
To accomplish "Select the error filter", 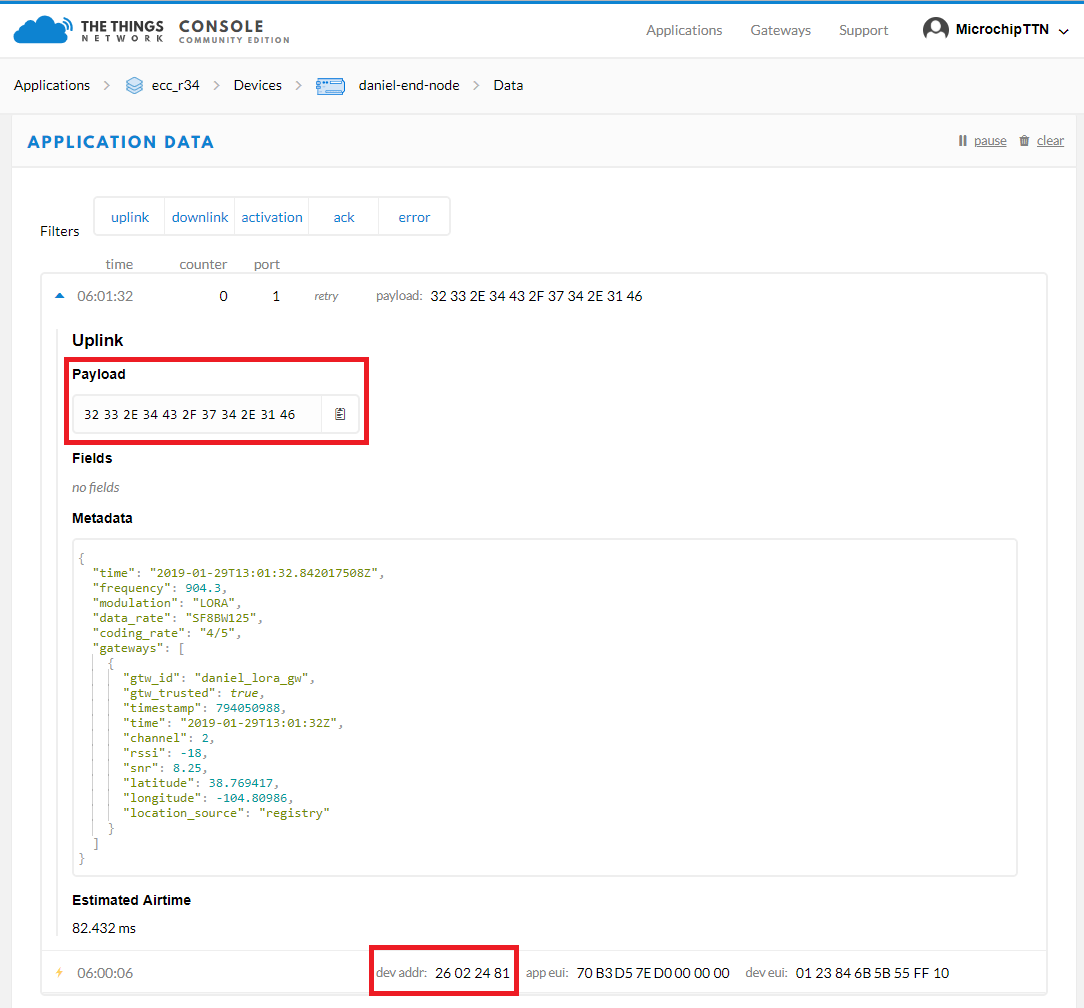I will [414, 217].
